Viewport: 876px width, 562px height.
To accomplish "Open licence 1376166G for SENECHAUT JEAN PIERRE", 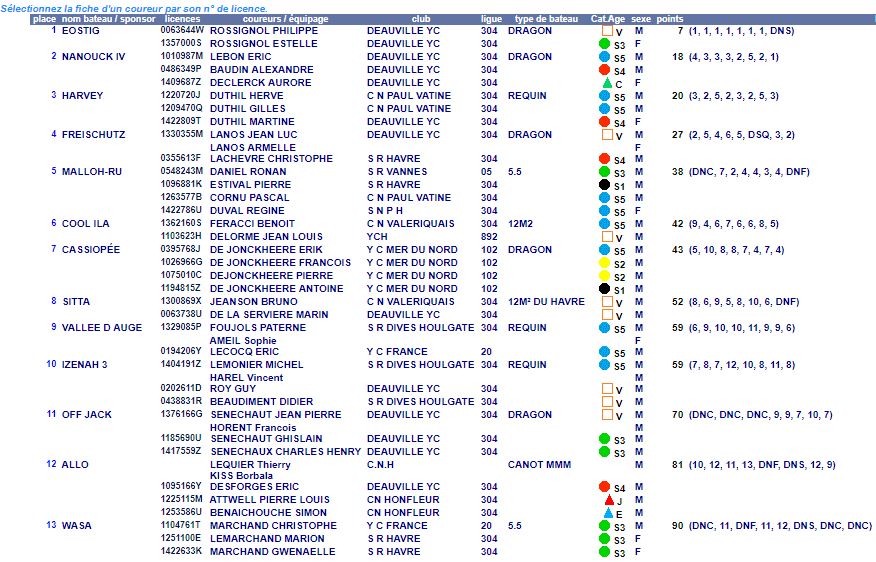I will tap(181, 414).
